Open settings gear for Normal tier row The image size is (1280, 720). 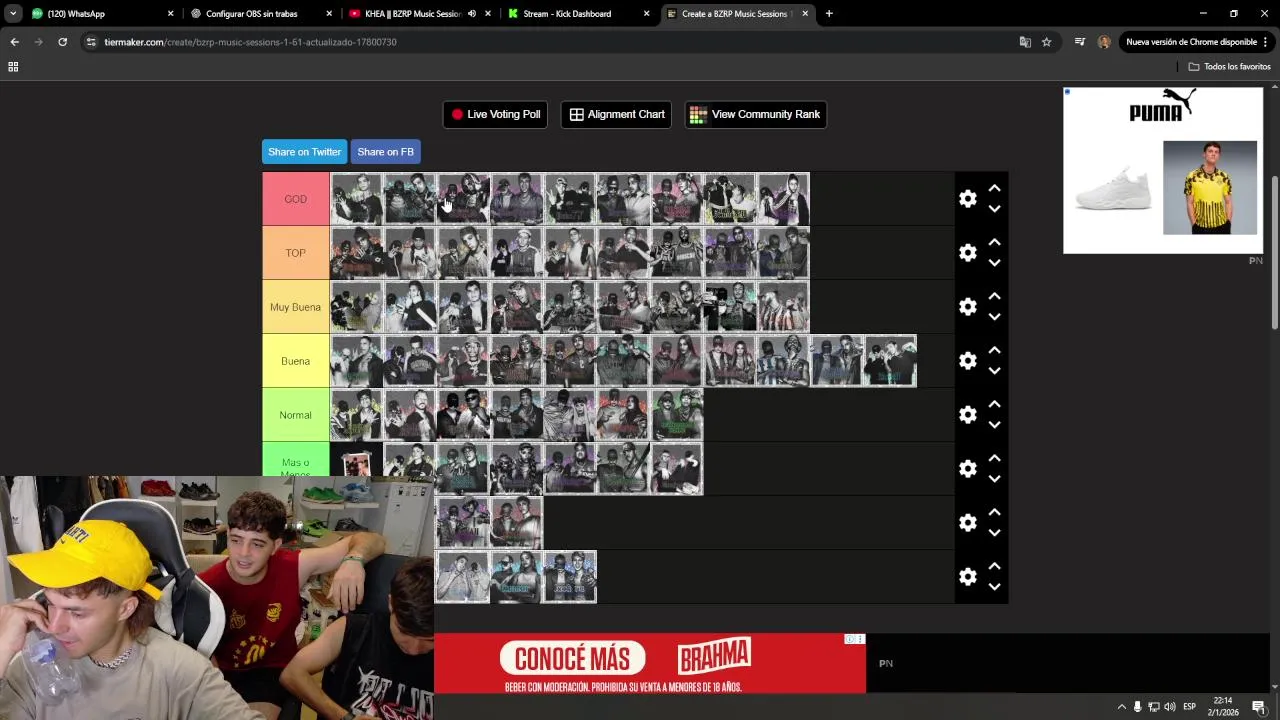(967, 415)
